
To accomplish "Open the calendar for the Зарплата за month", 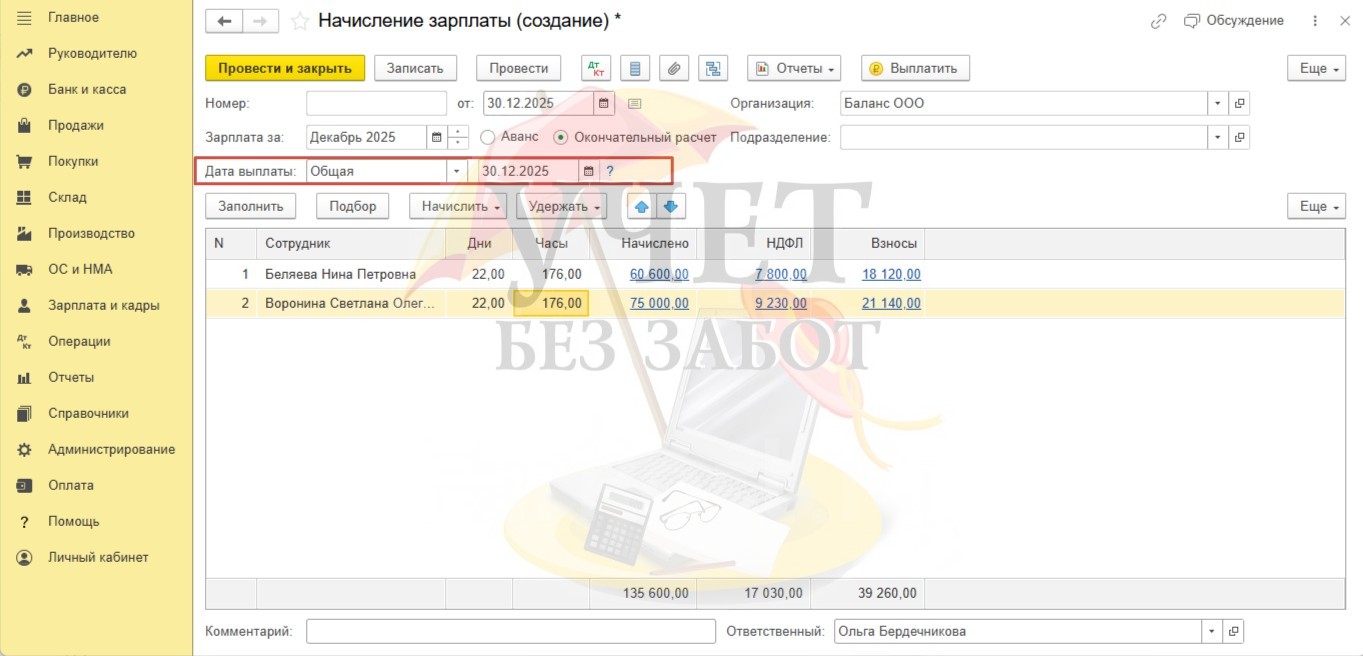I will point(436,137).
